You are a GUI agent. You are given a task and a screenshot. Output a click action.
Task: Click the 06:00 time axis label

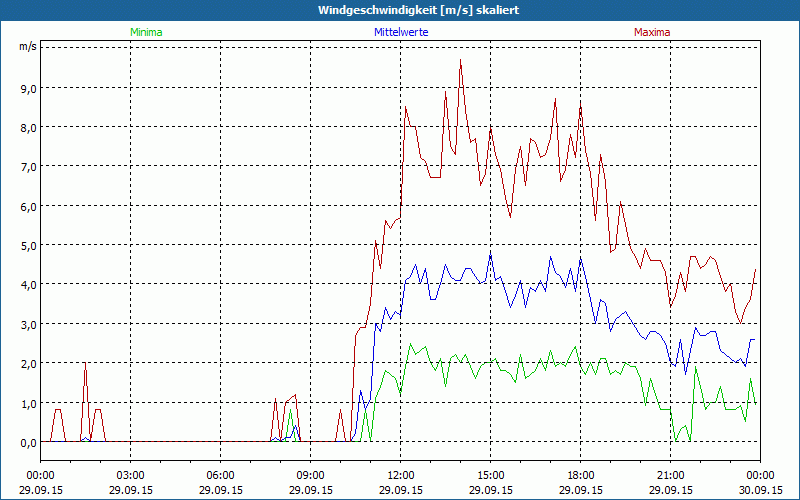(x=220, y=476)
